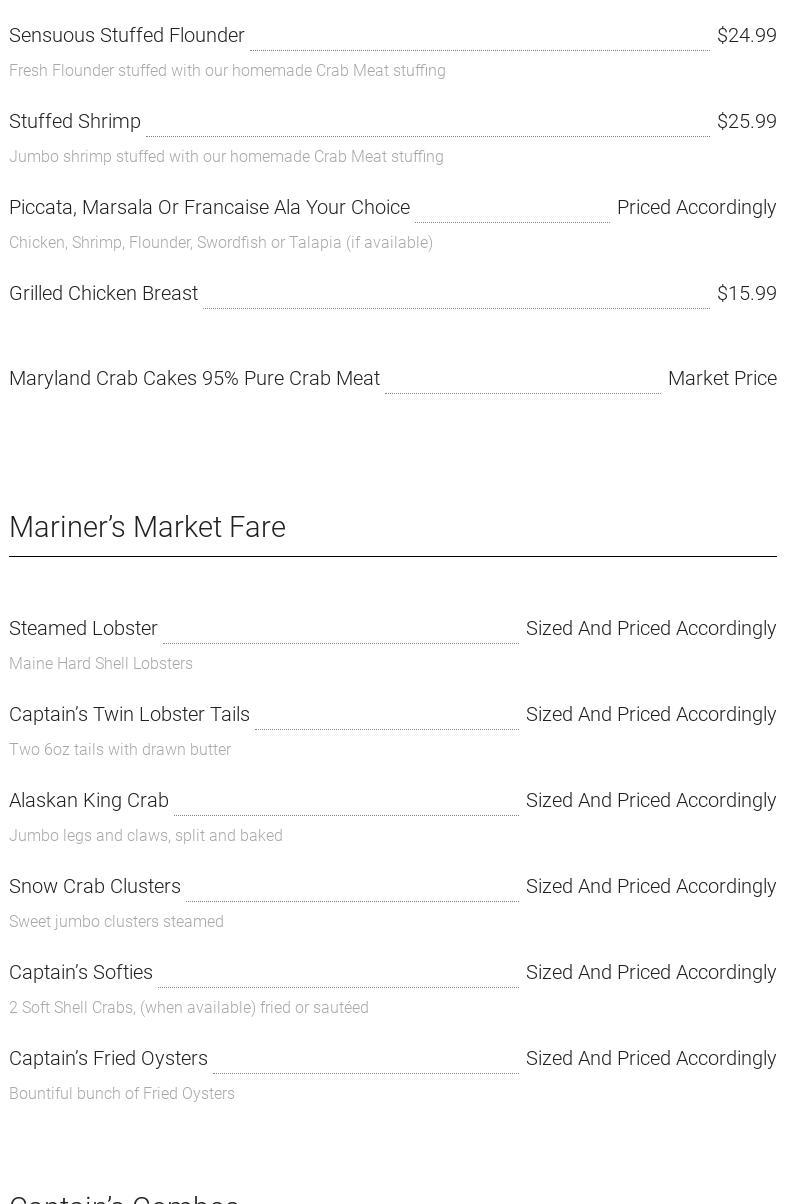
Task: Select the Captain's Softies menu item
Action: point(81,973)
